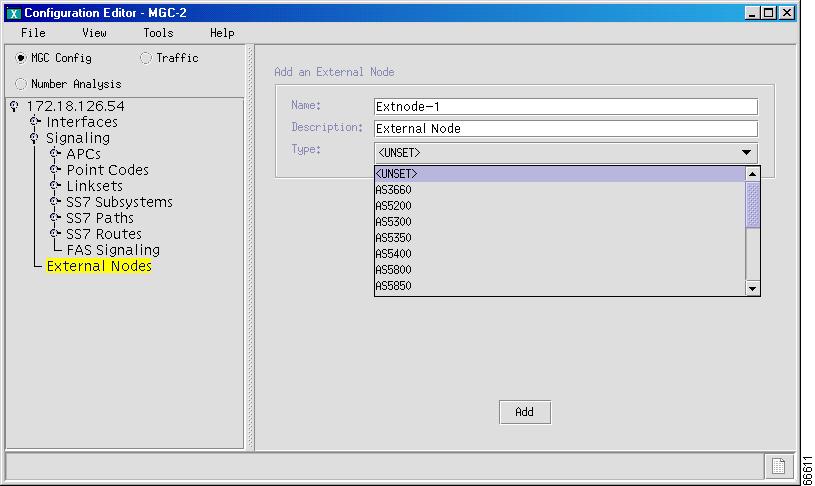Choose AS5300 from the Type list
Image resolution: width=815 pixels, height=486 pixels.
click(x=560, y=222)
